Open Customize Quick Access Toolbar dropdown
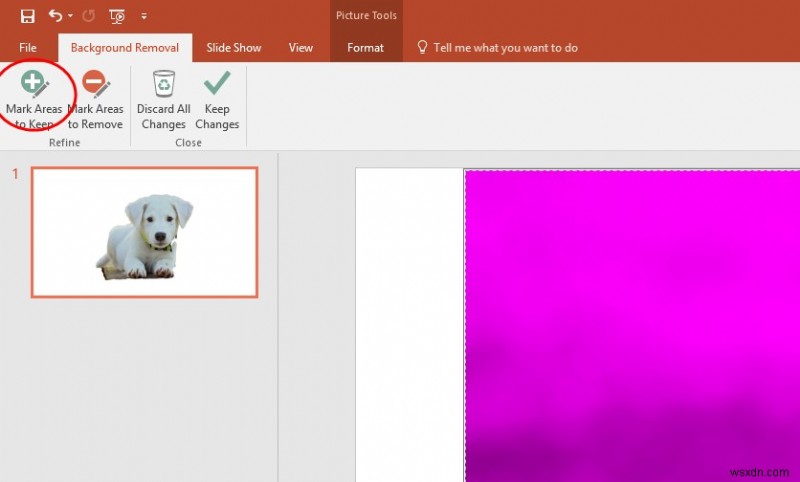Image resolution: width=800 pixels, height=482 pixels. 144,16
